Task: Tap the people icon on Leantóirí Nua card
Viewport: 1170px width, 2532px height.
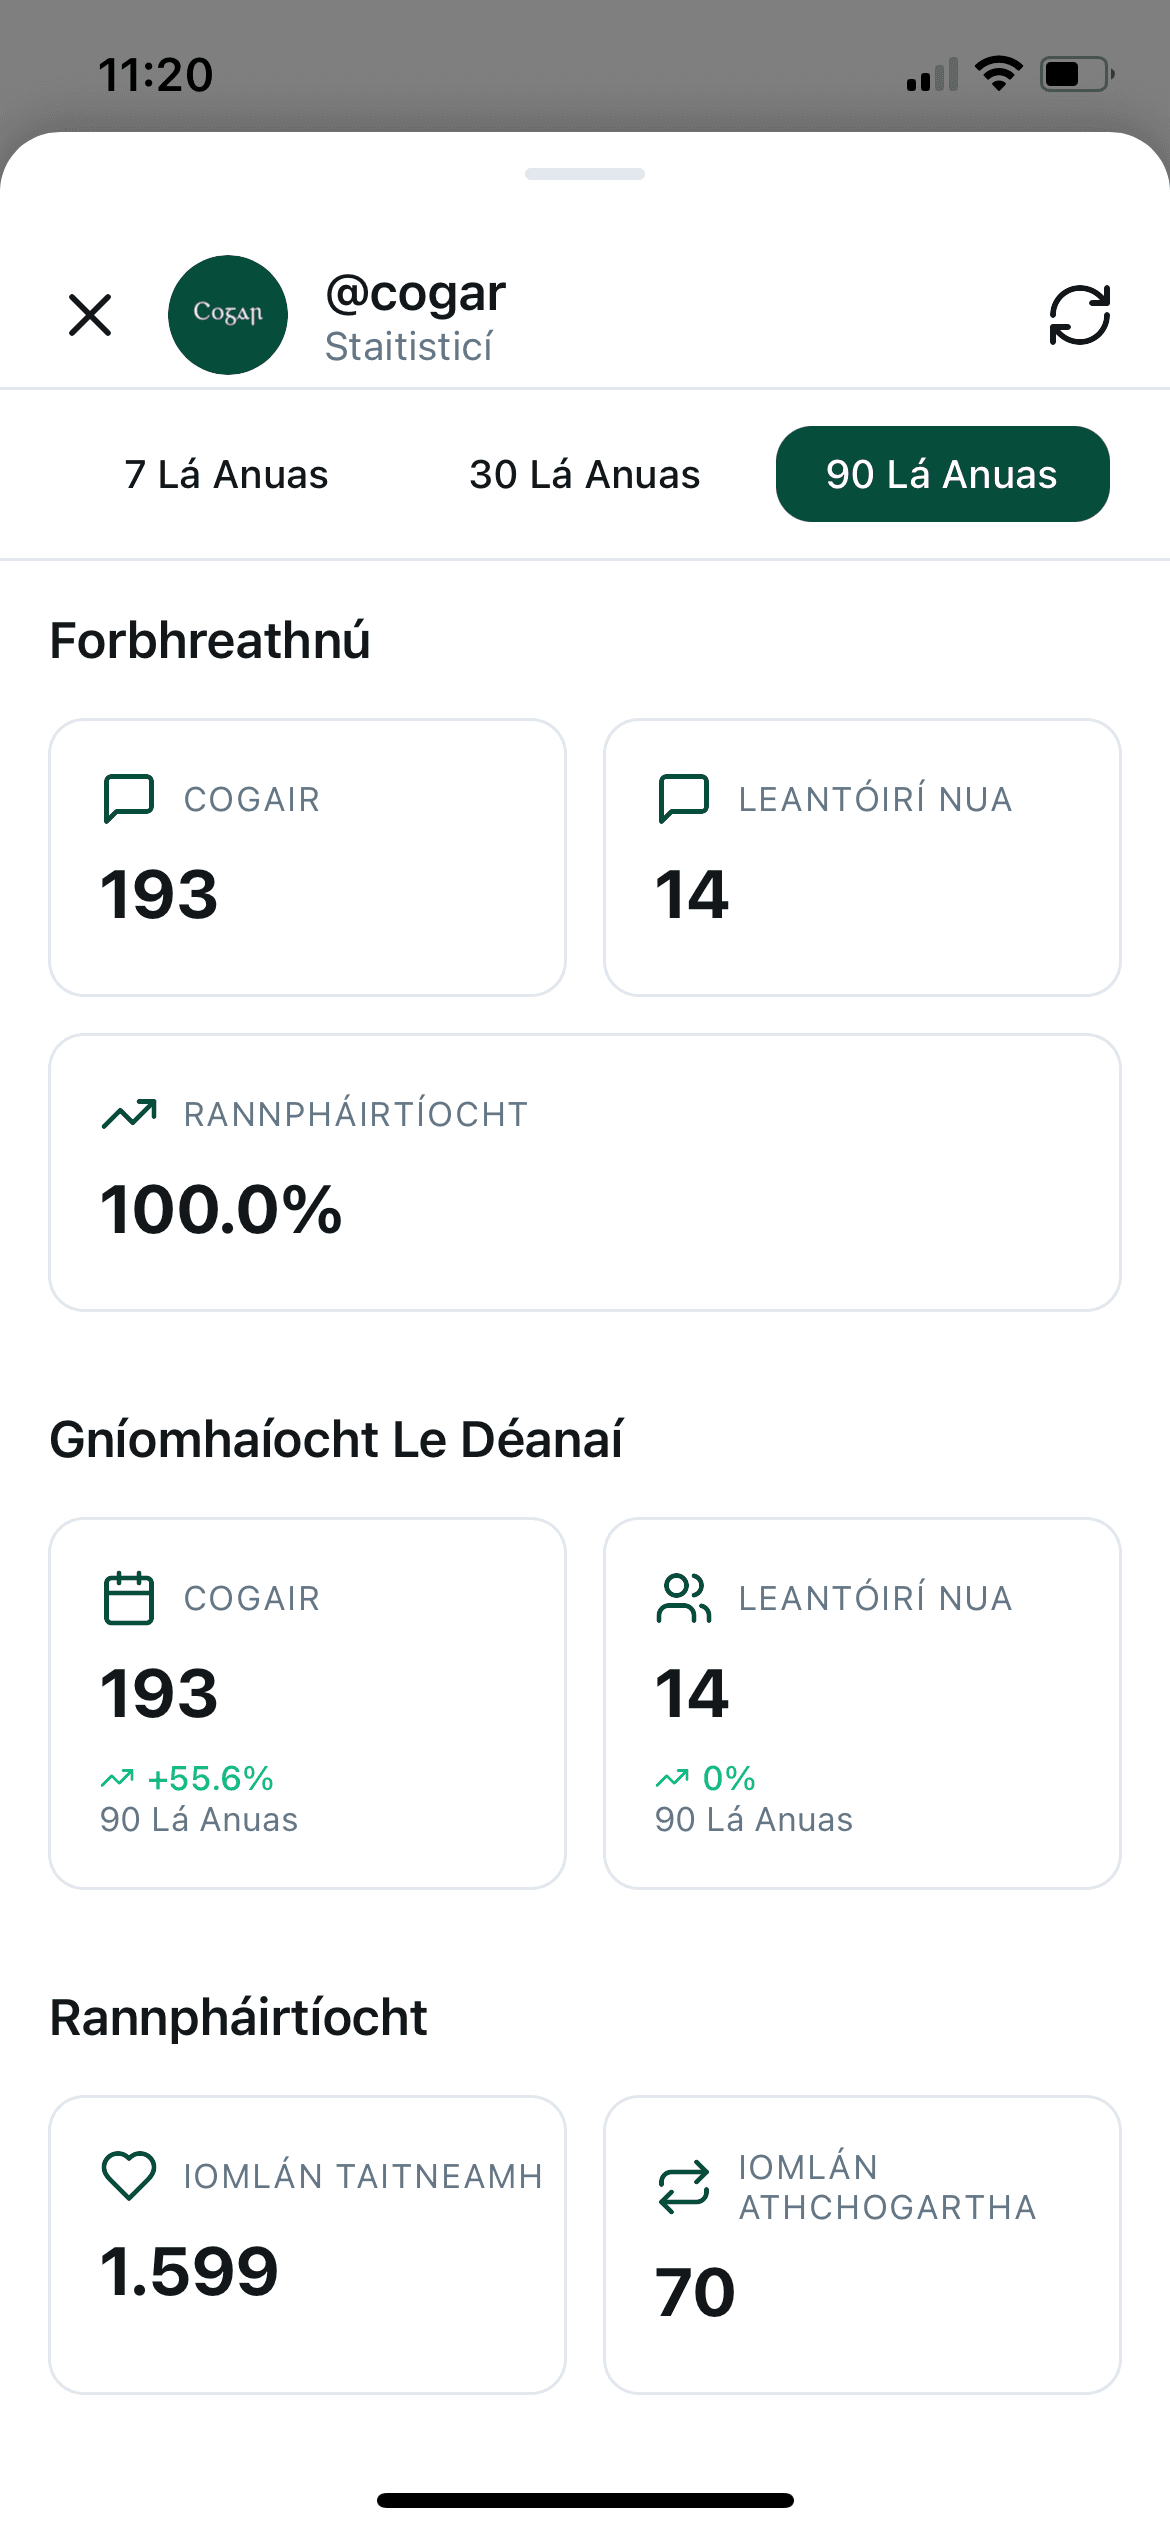Action: [684, 1598]
